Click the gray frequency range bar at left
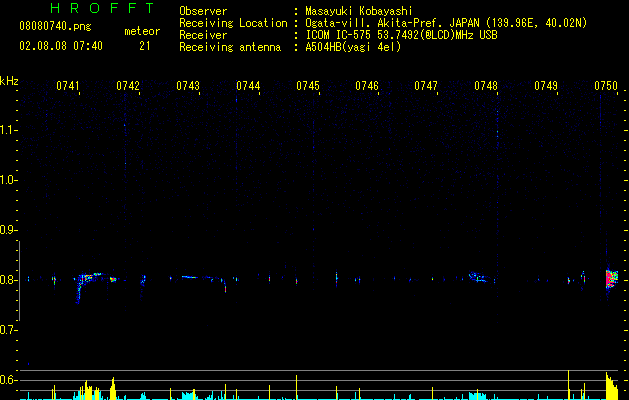 [x=19, y=281]
